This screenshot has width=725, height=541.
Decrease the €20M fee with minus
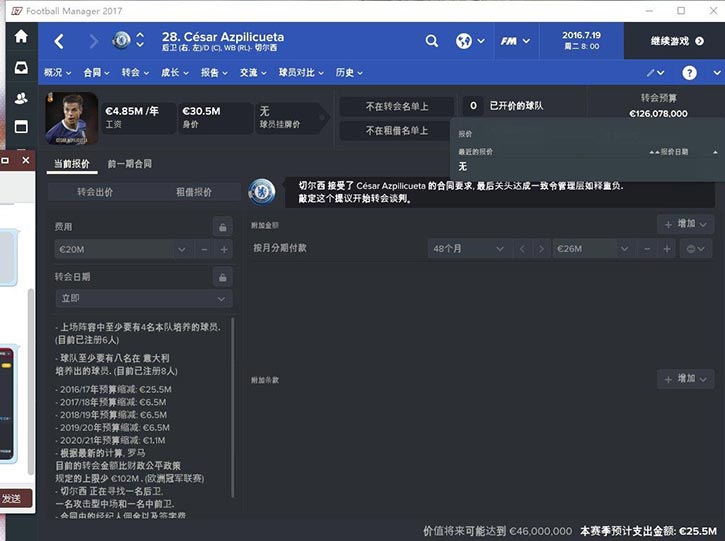pyautogui.click(x=204, y=250)
